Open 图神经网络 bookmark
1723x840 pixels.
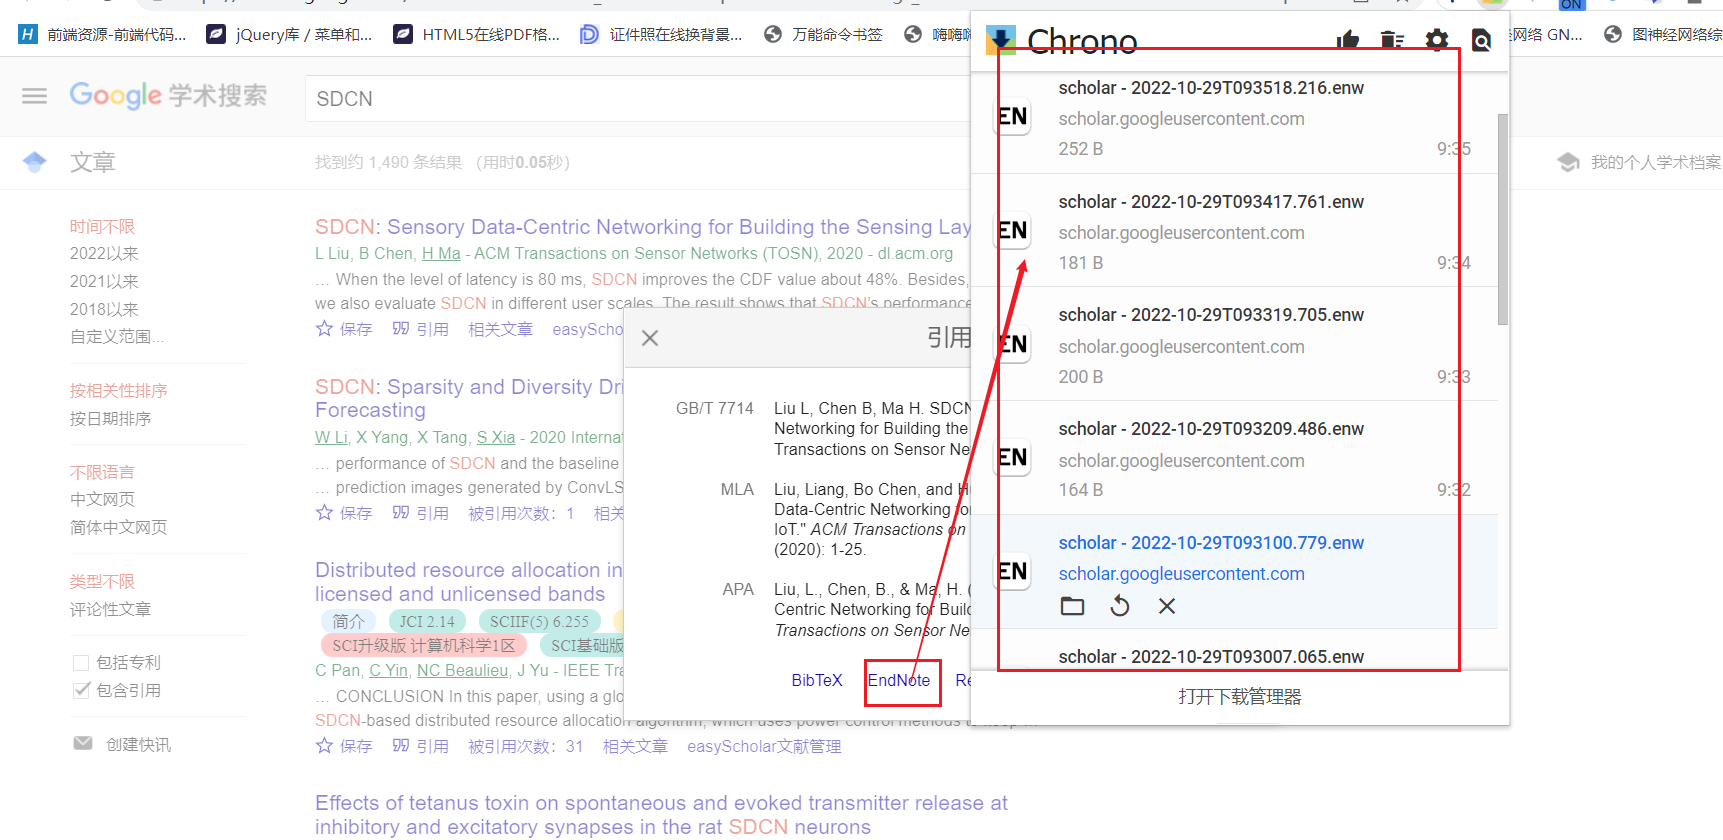pos(1663,34)
